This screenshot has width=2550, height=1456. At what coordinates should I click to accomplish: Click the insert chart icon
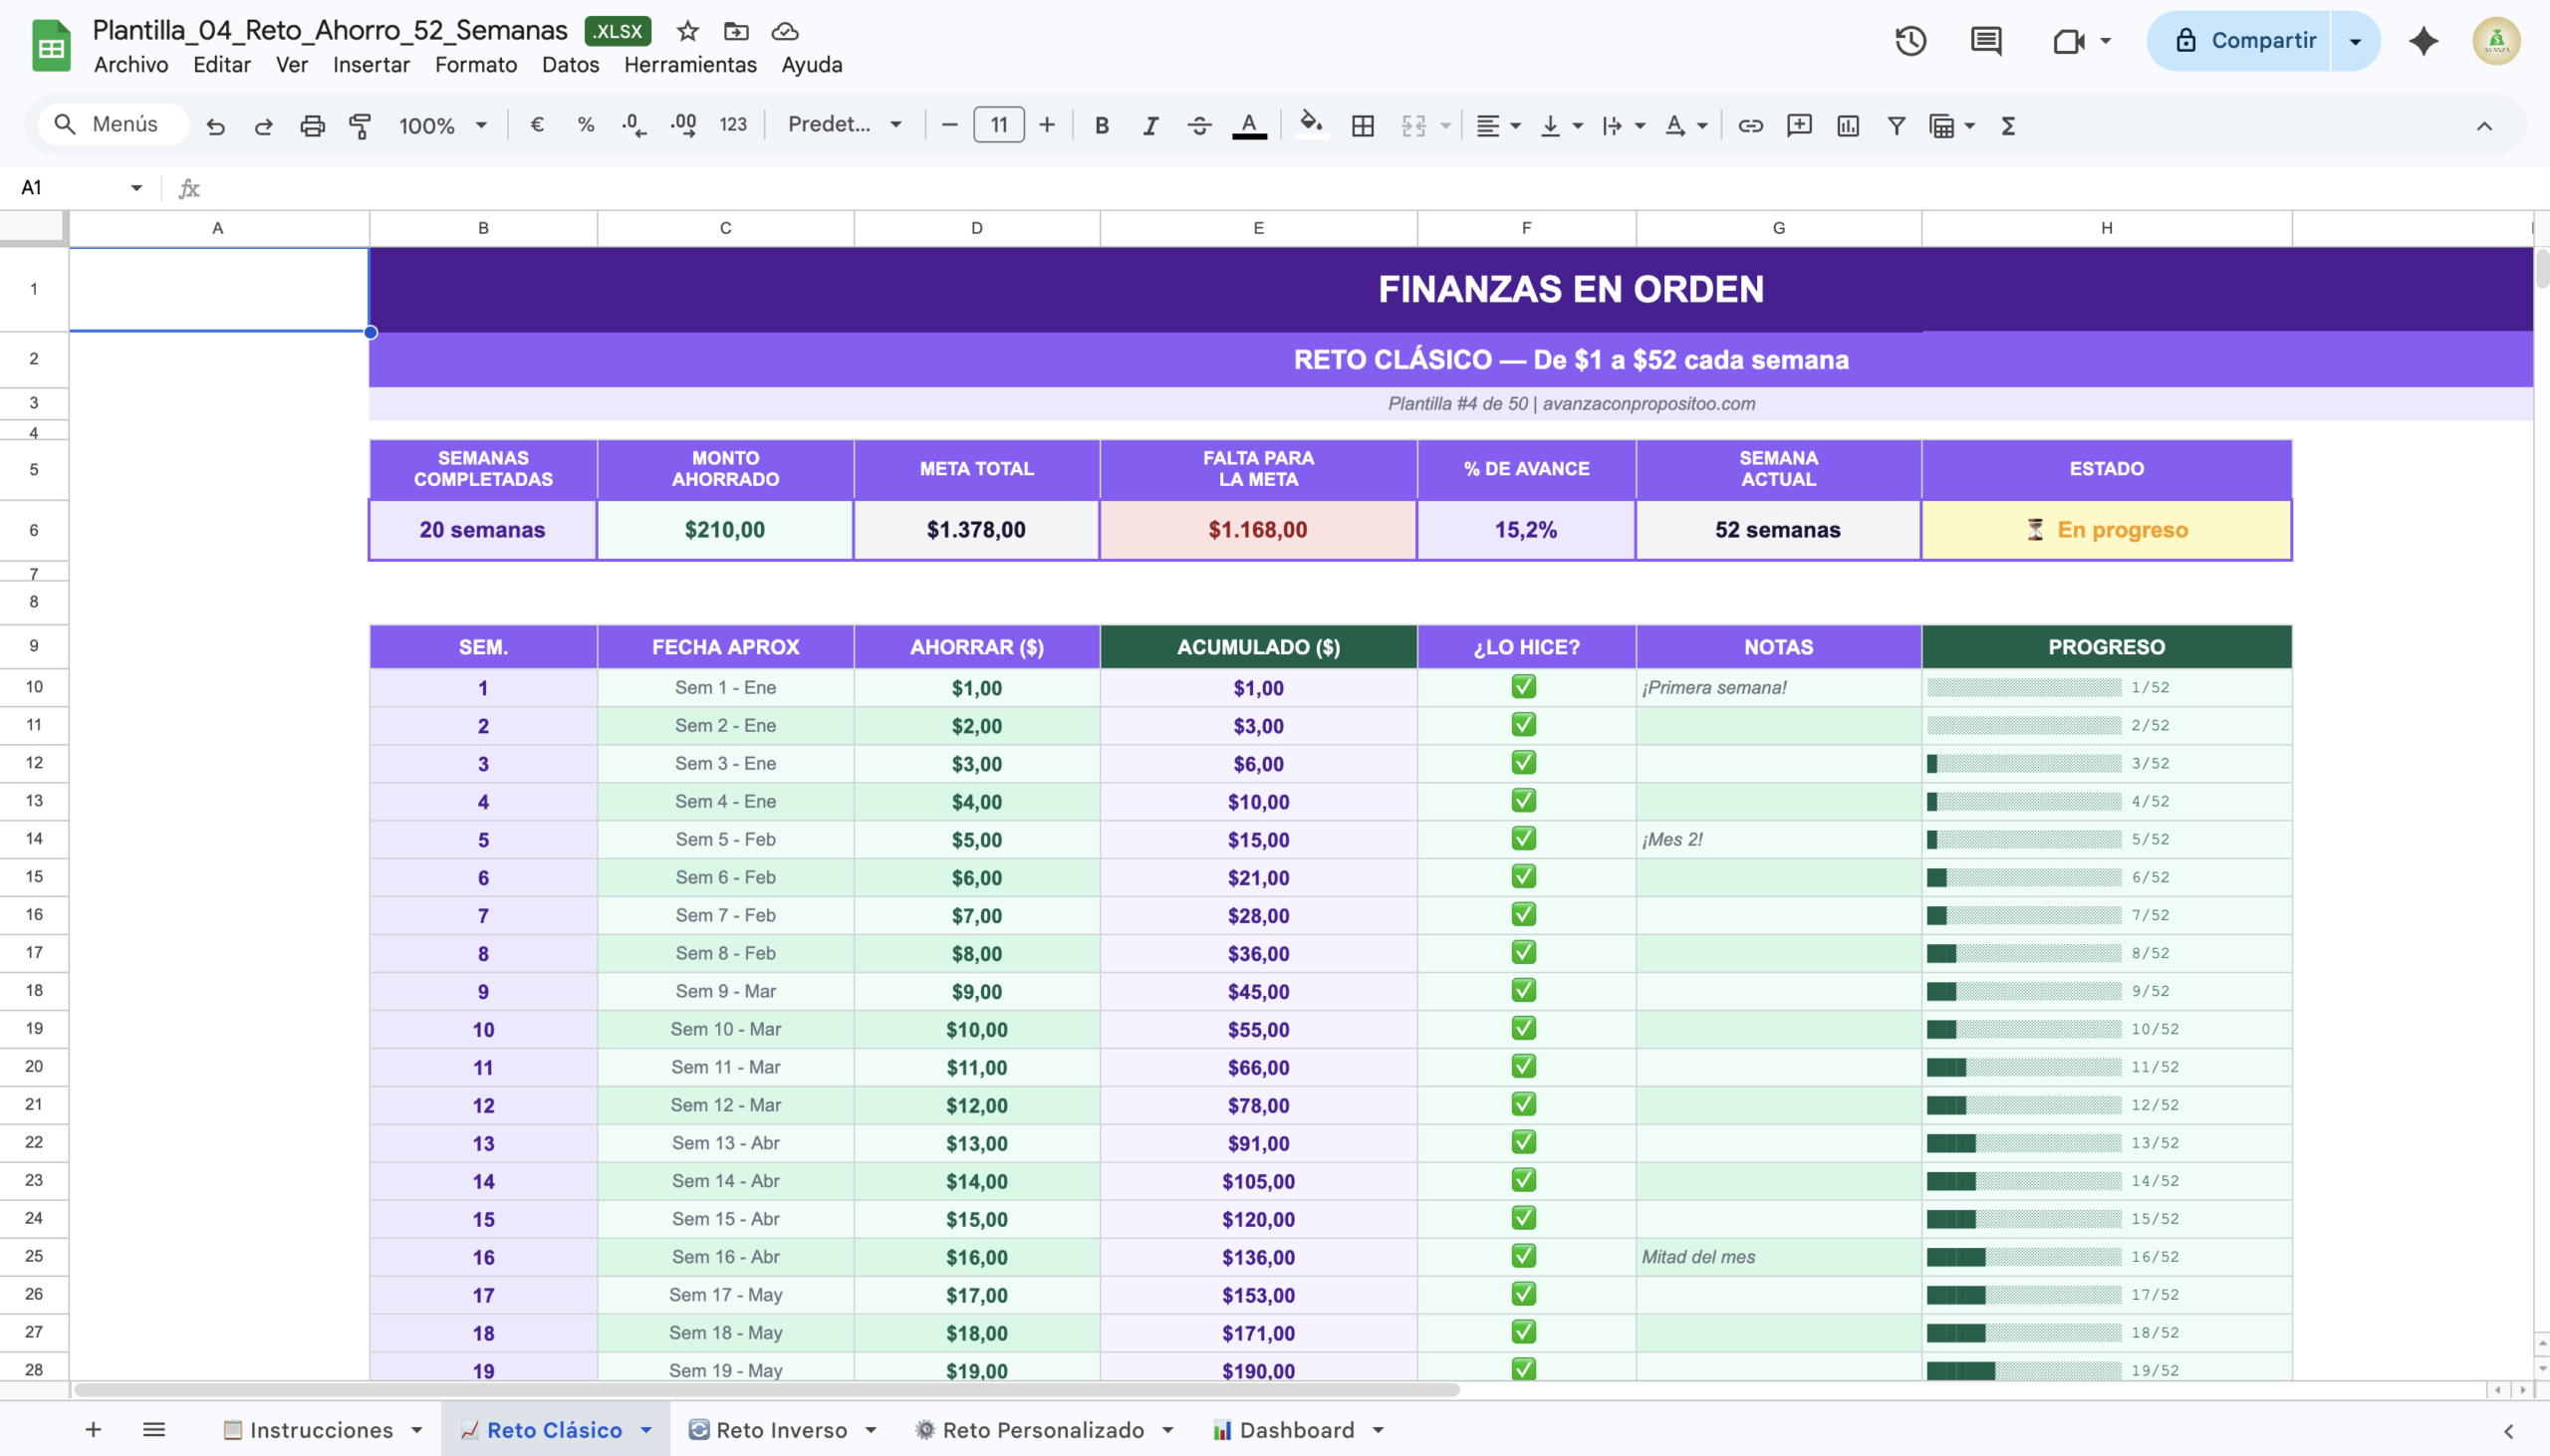[x=1847, y=125]
